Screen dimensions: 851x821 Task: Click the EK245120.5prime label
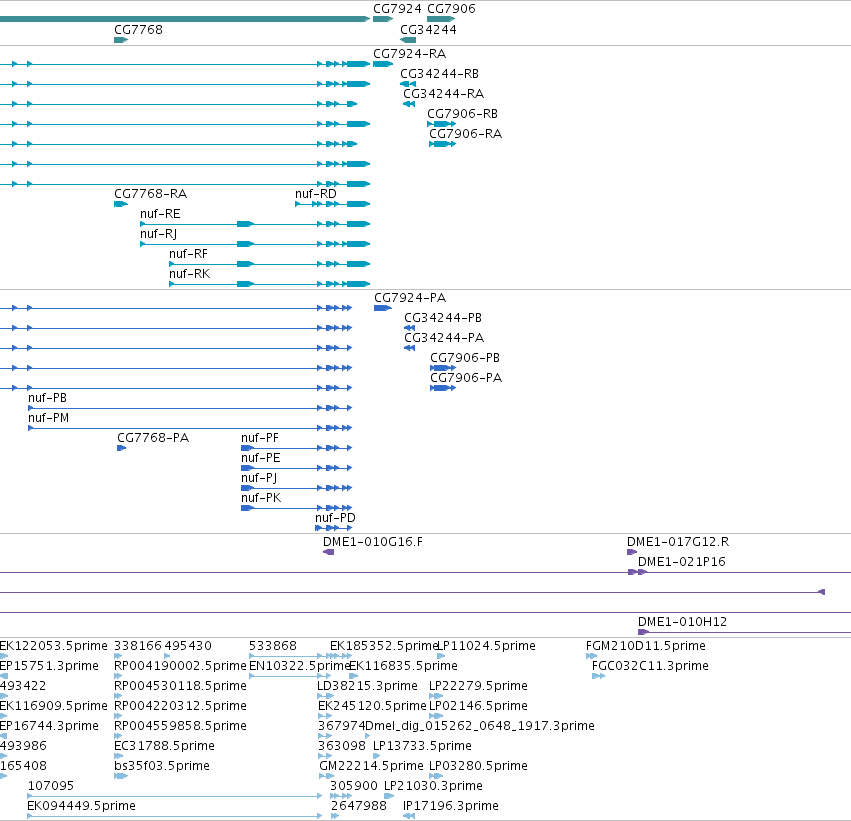(x=372, y=706)
